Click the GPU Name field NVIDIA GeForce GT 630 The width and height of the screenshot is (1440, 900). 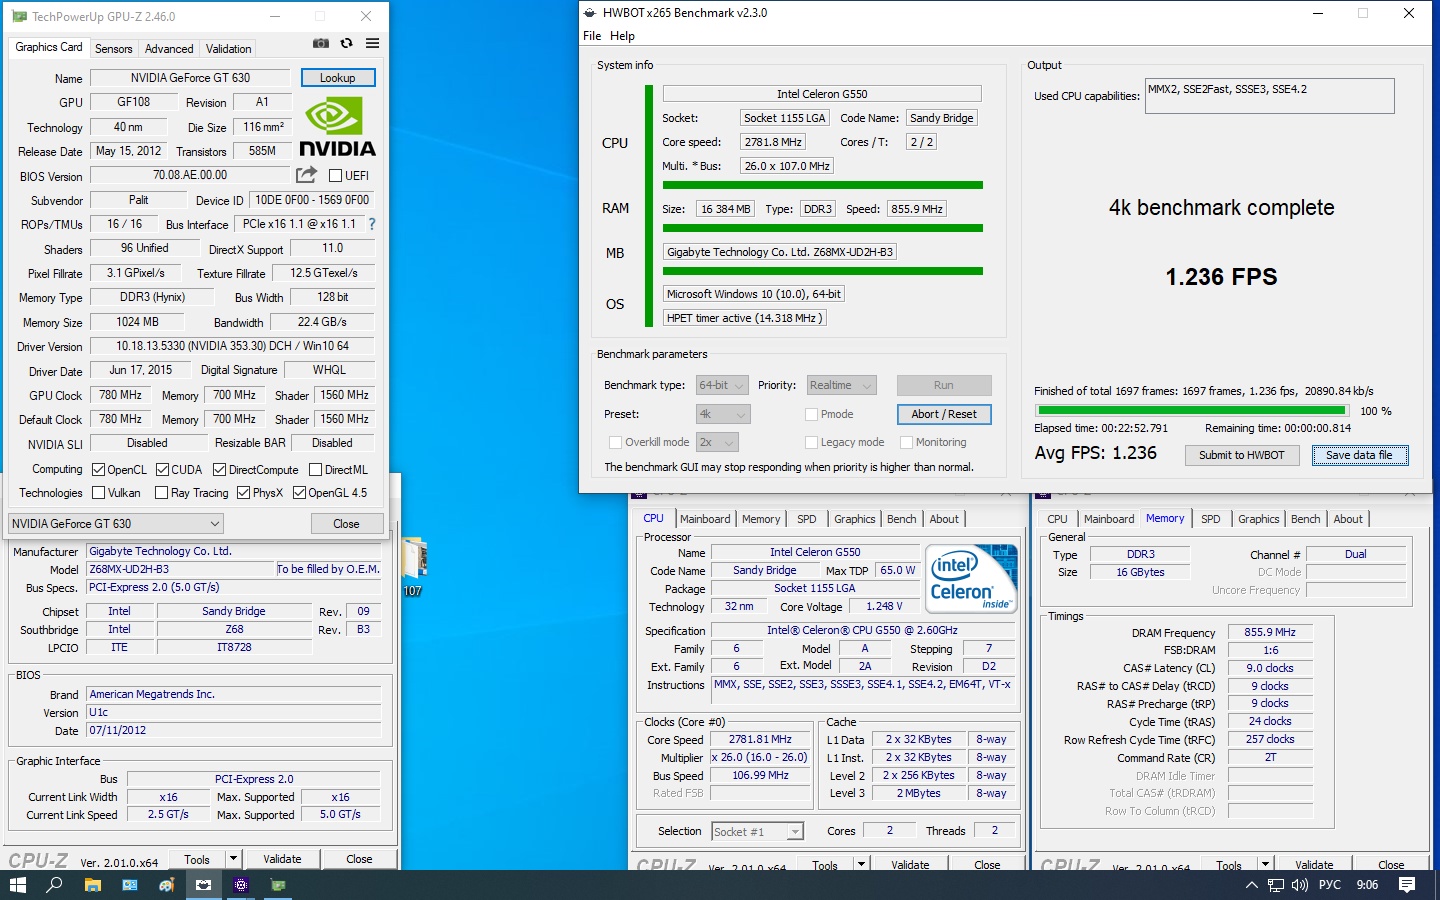click(x=190, y=78)
